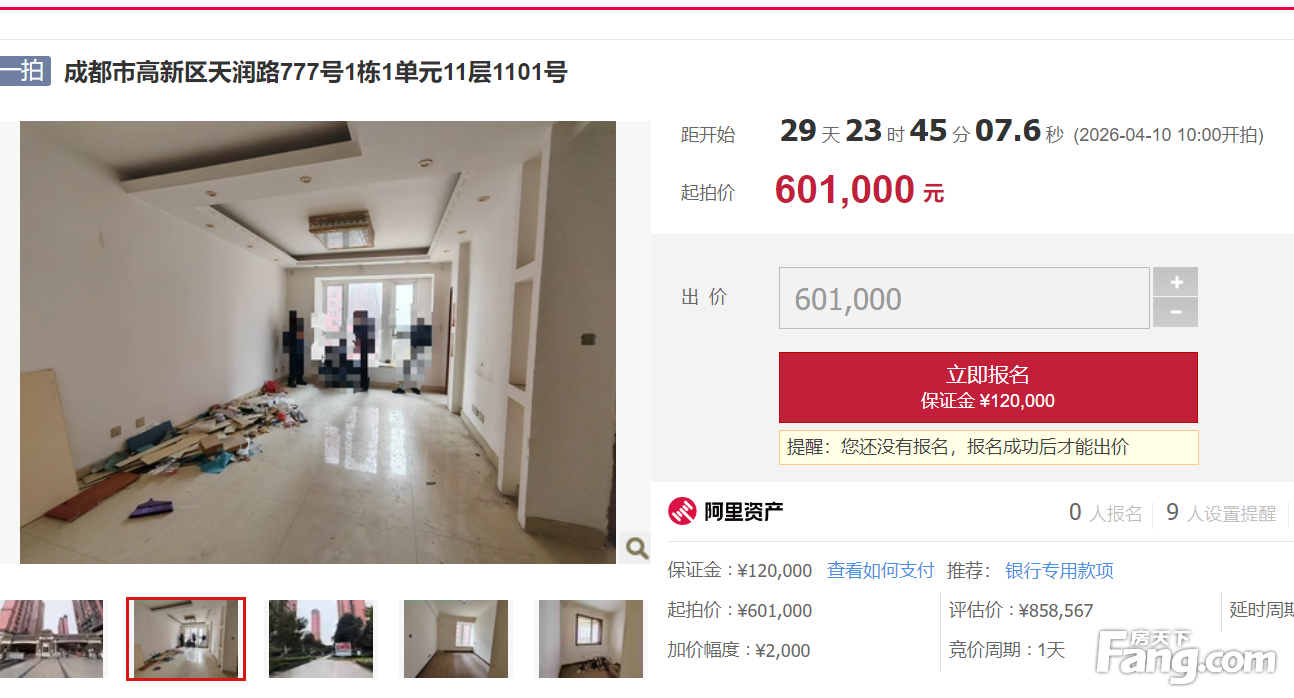Click the 9 人设置提醒 reminder counter
Viewport: 1294px width, 698px height.
[1221, 513]
